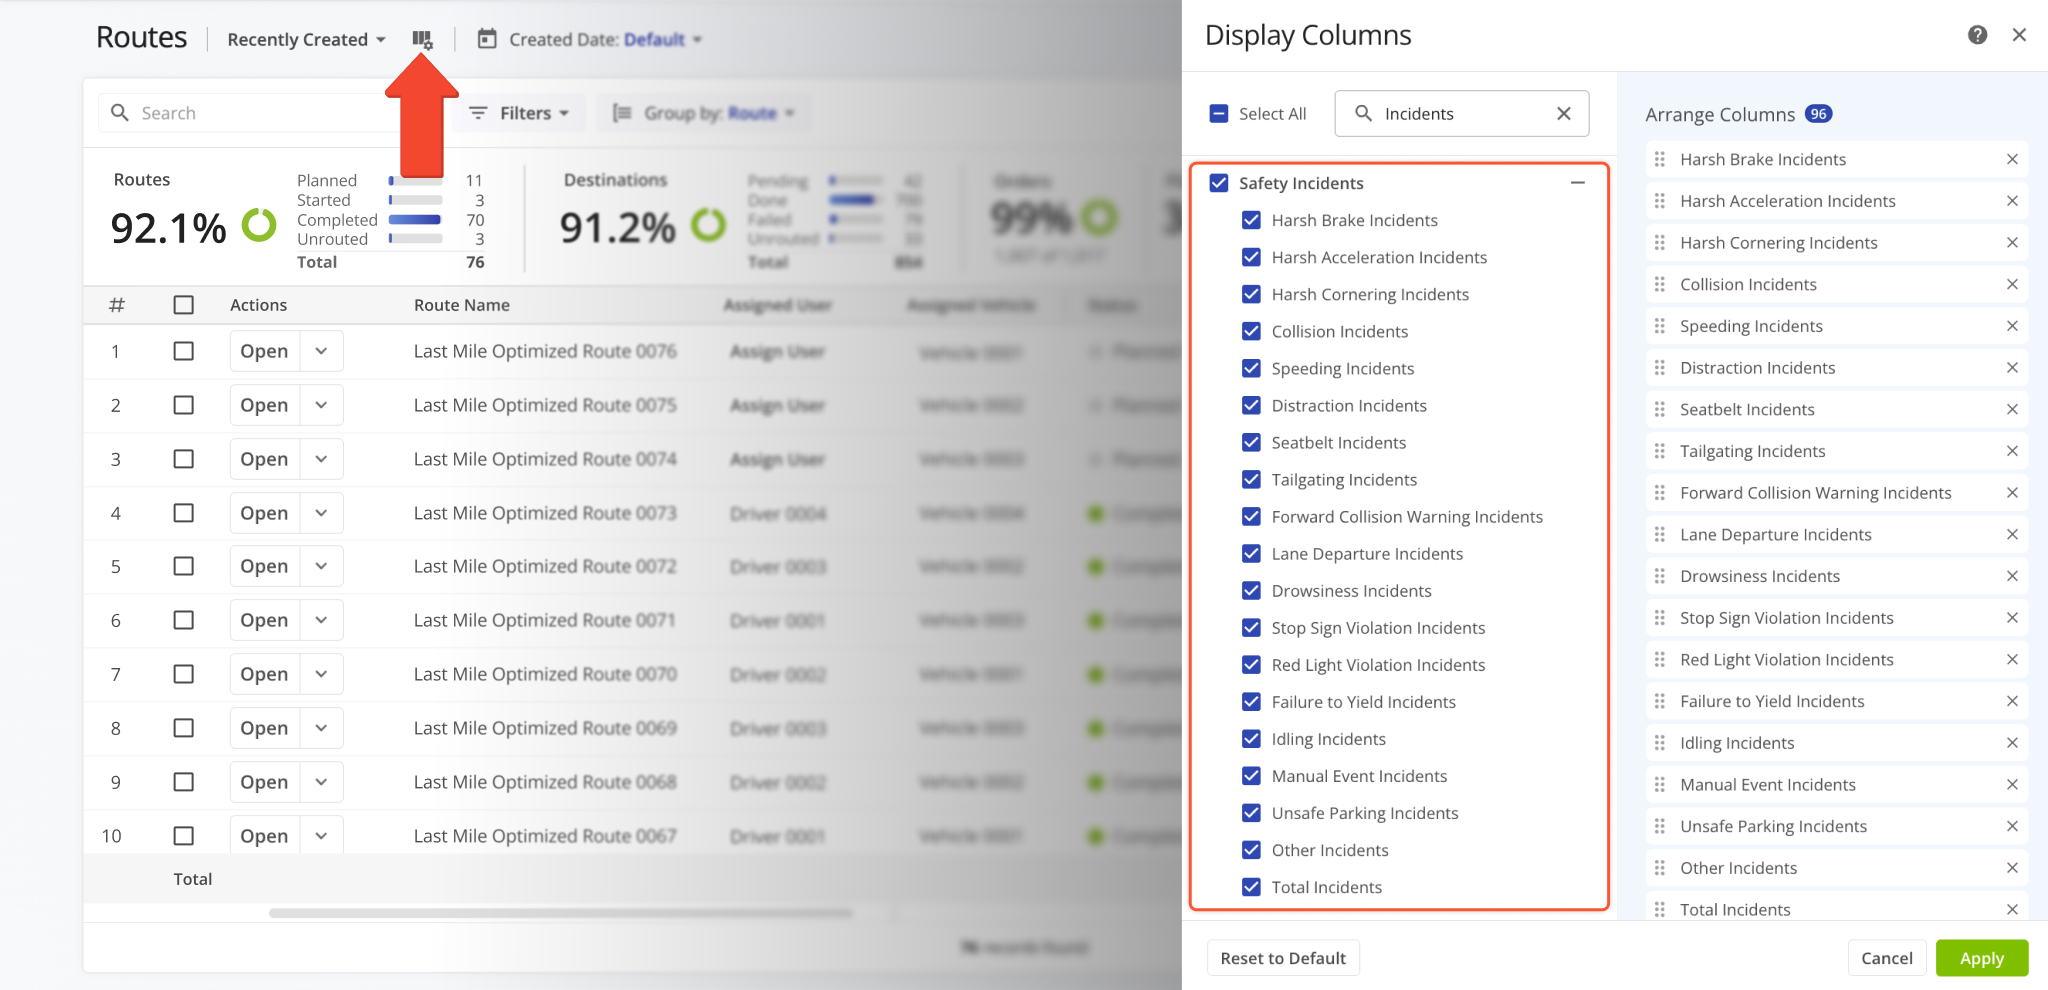
Task: Open the display columns settings icon
Action: [x=422, y=40]
